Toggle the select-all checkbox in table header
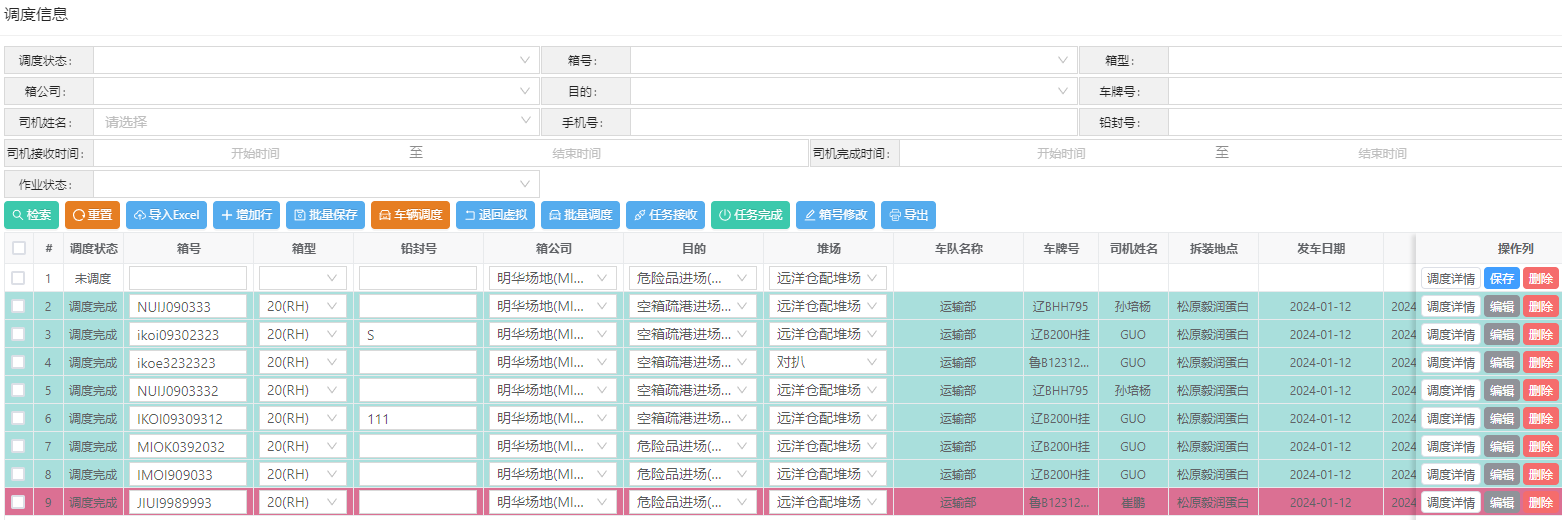 pos(19,248)
